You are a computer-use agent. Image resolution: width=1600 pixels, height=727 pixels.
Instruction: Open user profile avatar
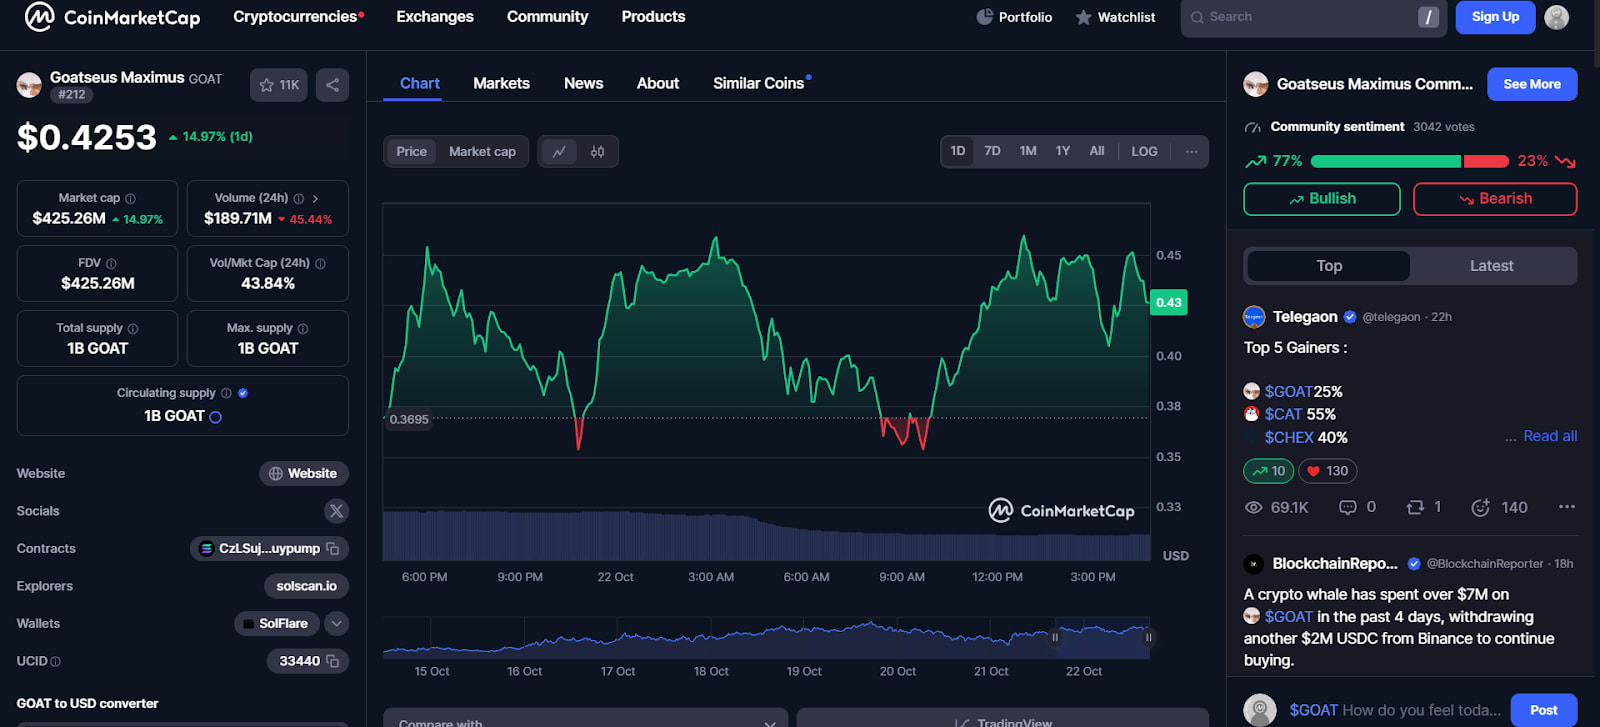click(x=1556, y=17)
